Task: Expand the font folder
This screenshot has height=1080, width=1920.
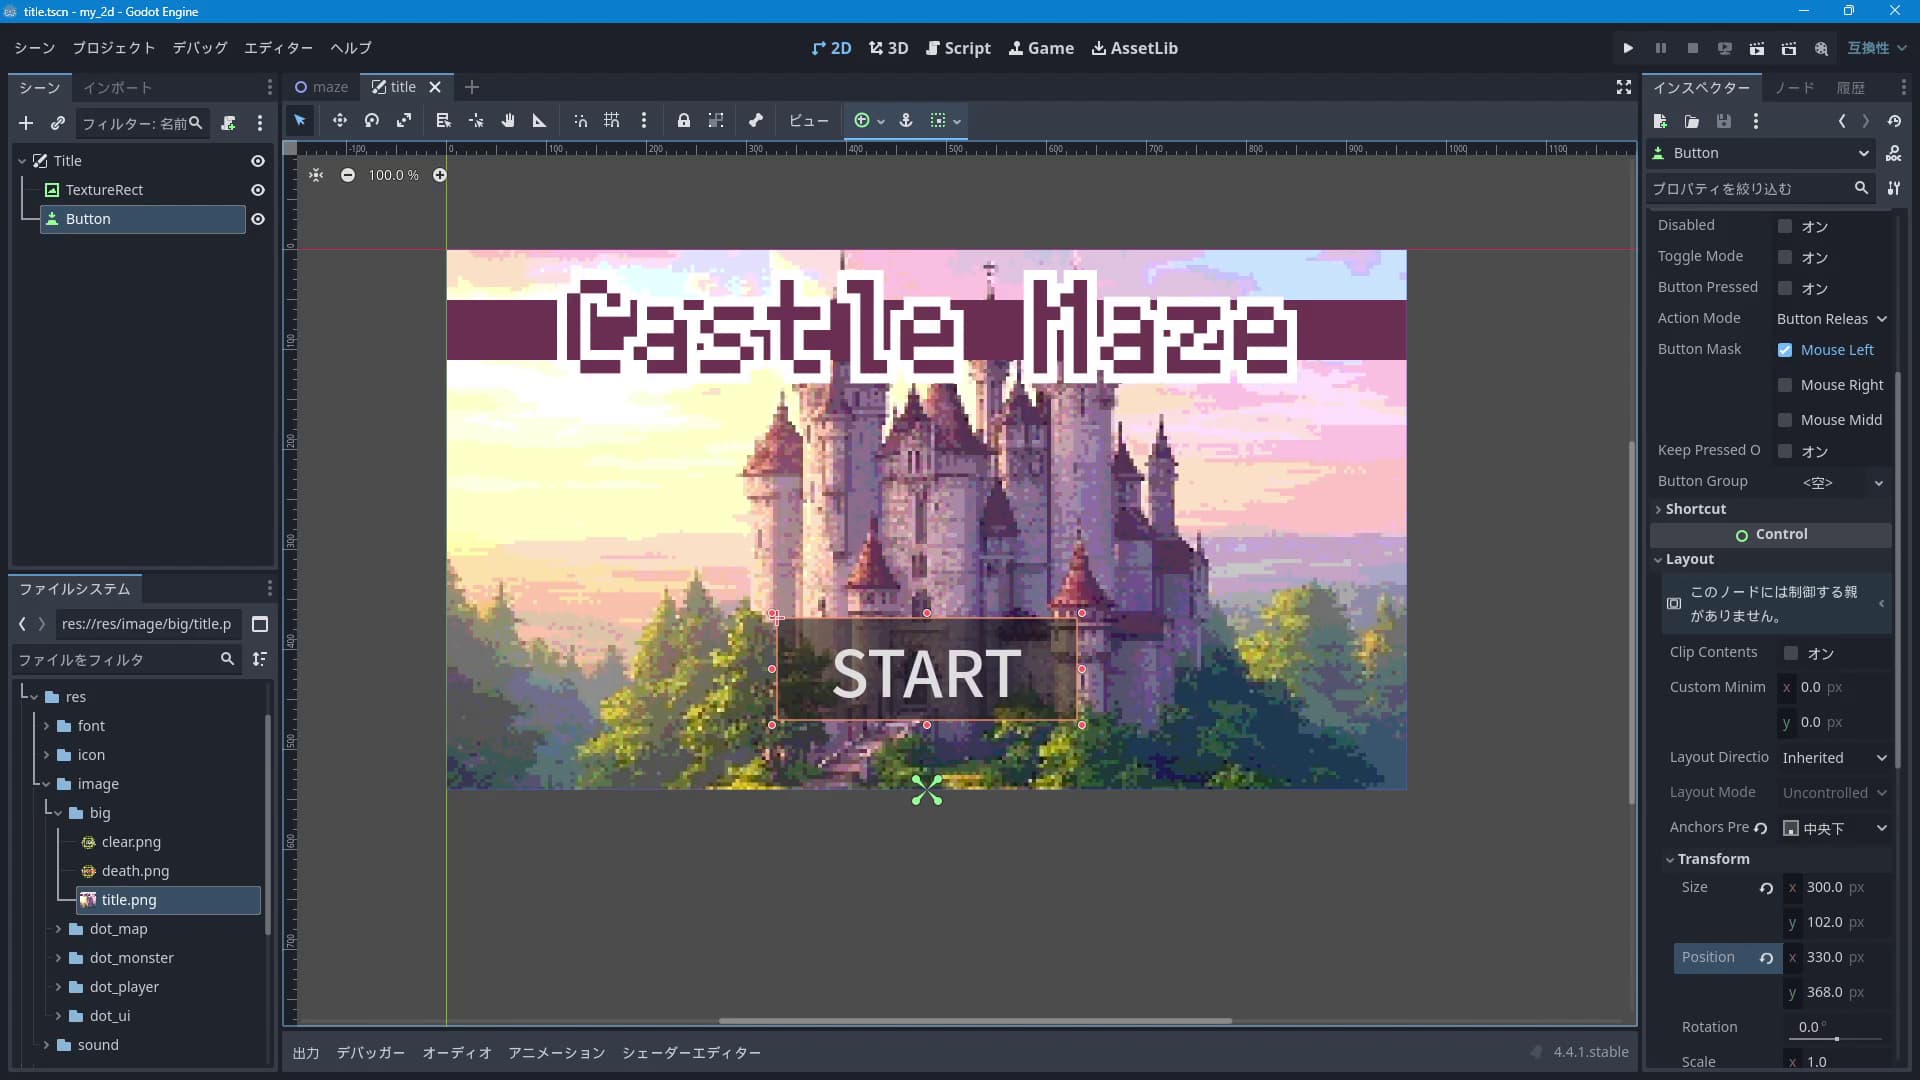Action: pyautogui.click(x=46, y=726)
